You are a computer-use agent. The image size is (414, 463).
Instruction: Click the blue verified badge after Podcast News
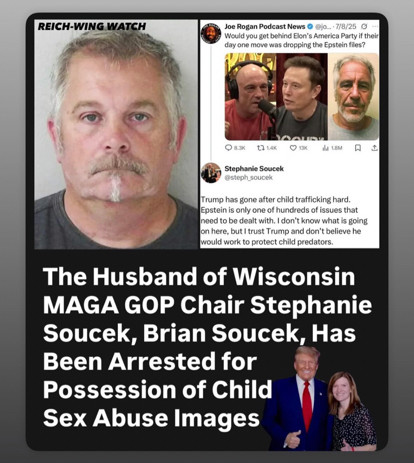tap(310, 26)
